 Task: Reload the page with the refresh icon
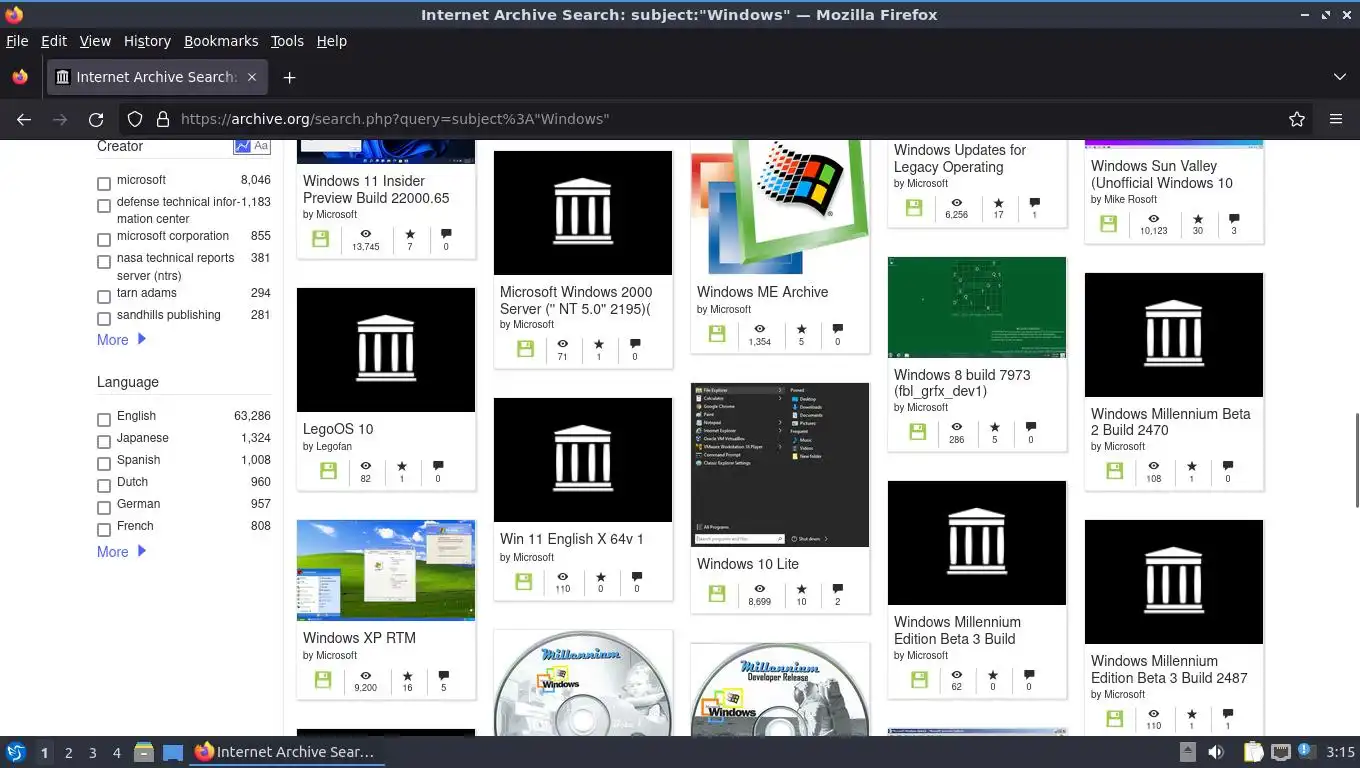click(96, 119)
